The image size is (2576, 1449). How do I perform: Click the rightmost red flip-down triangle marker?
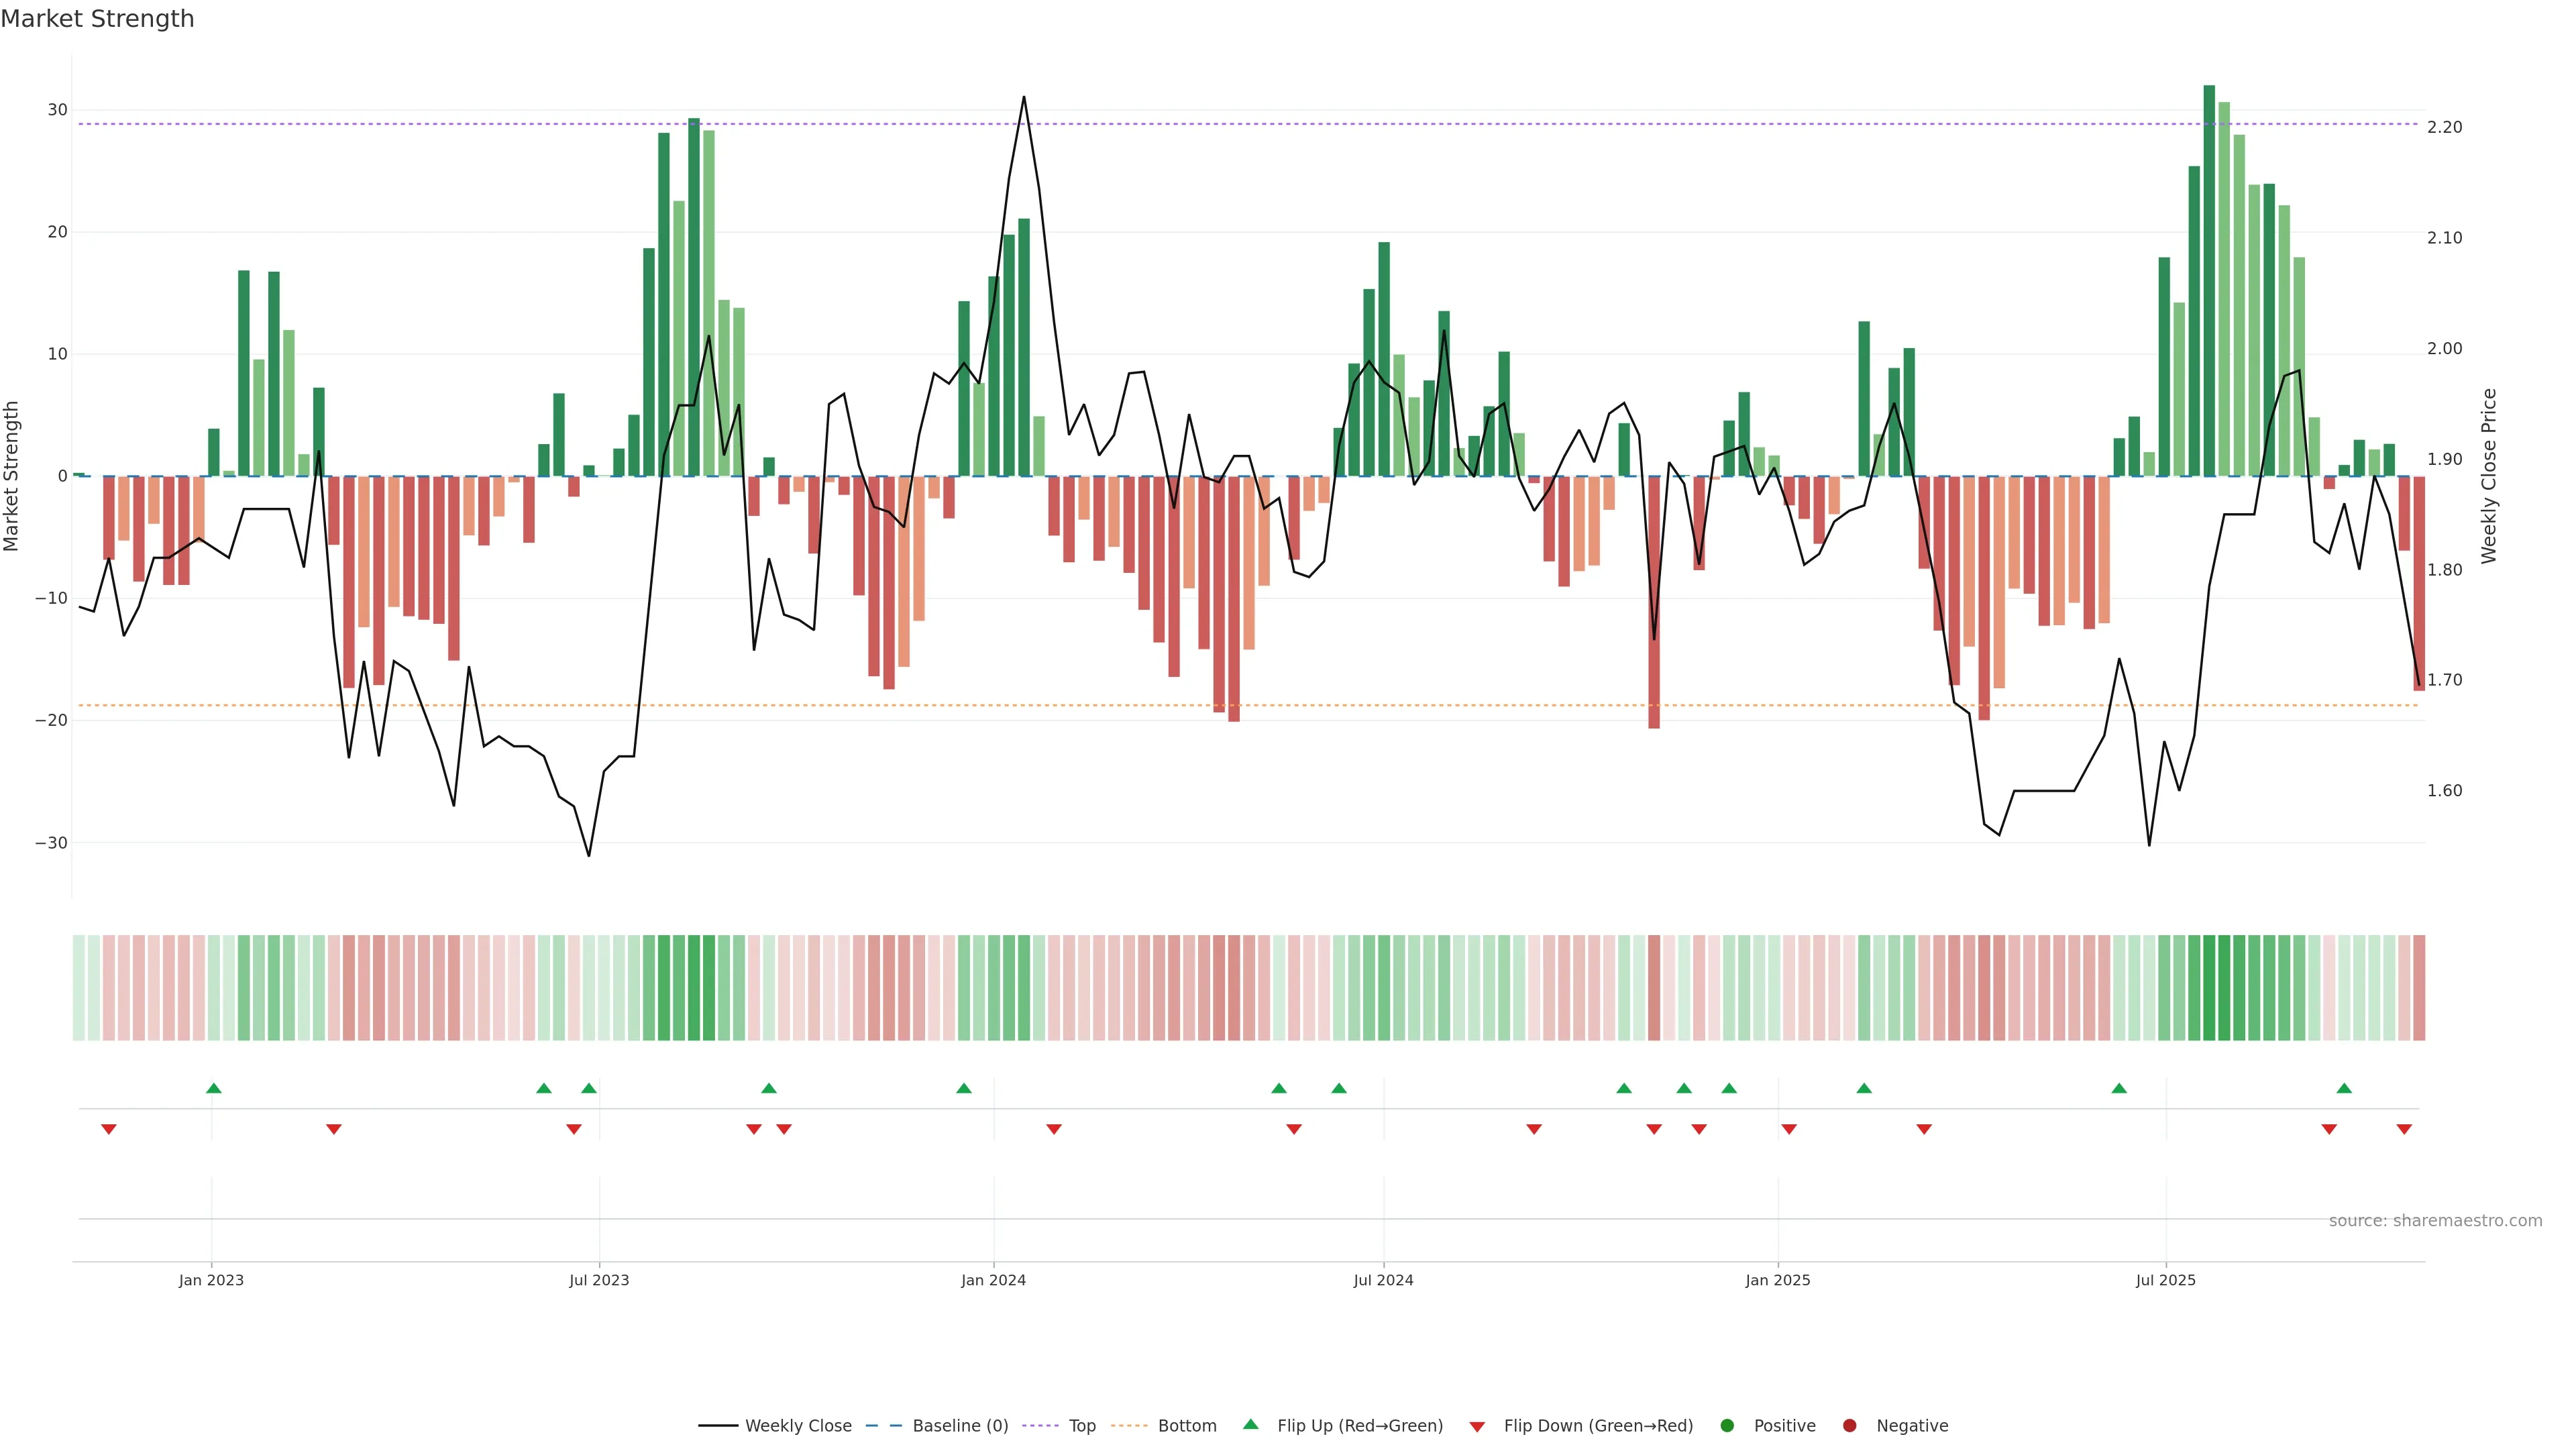pos(2404,1129)
